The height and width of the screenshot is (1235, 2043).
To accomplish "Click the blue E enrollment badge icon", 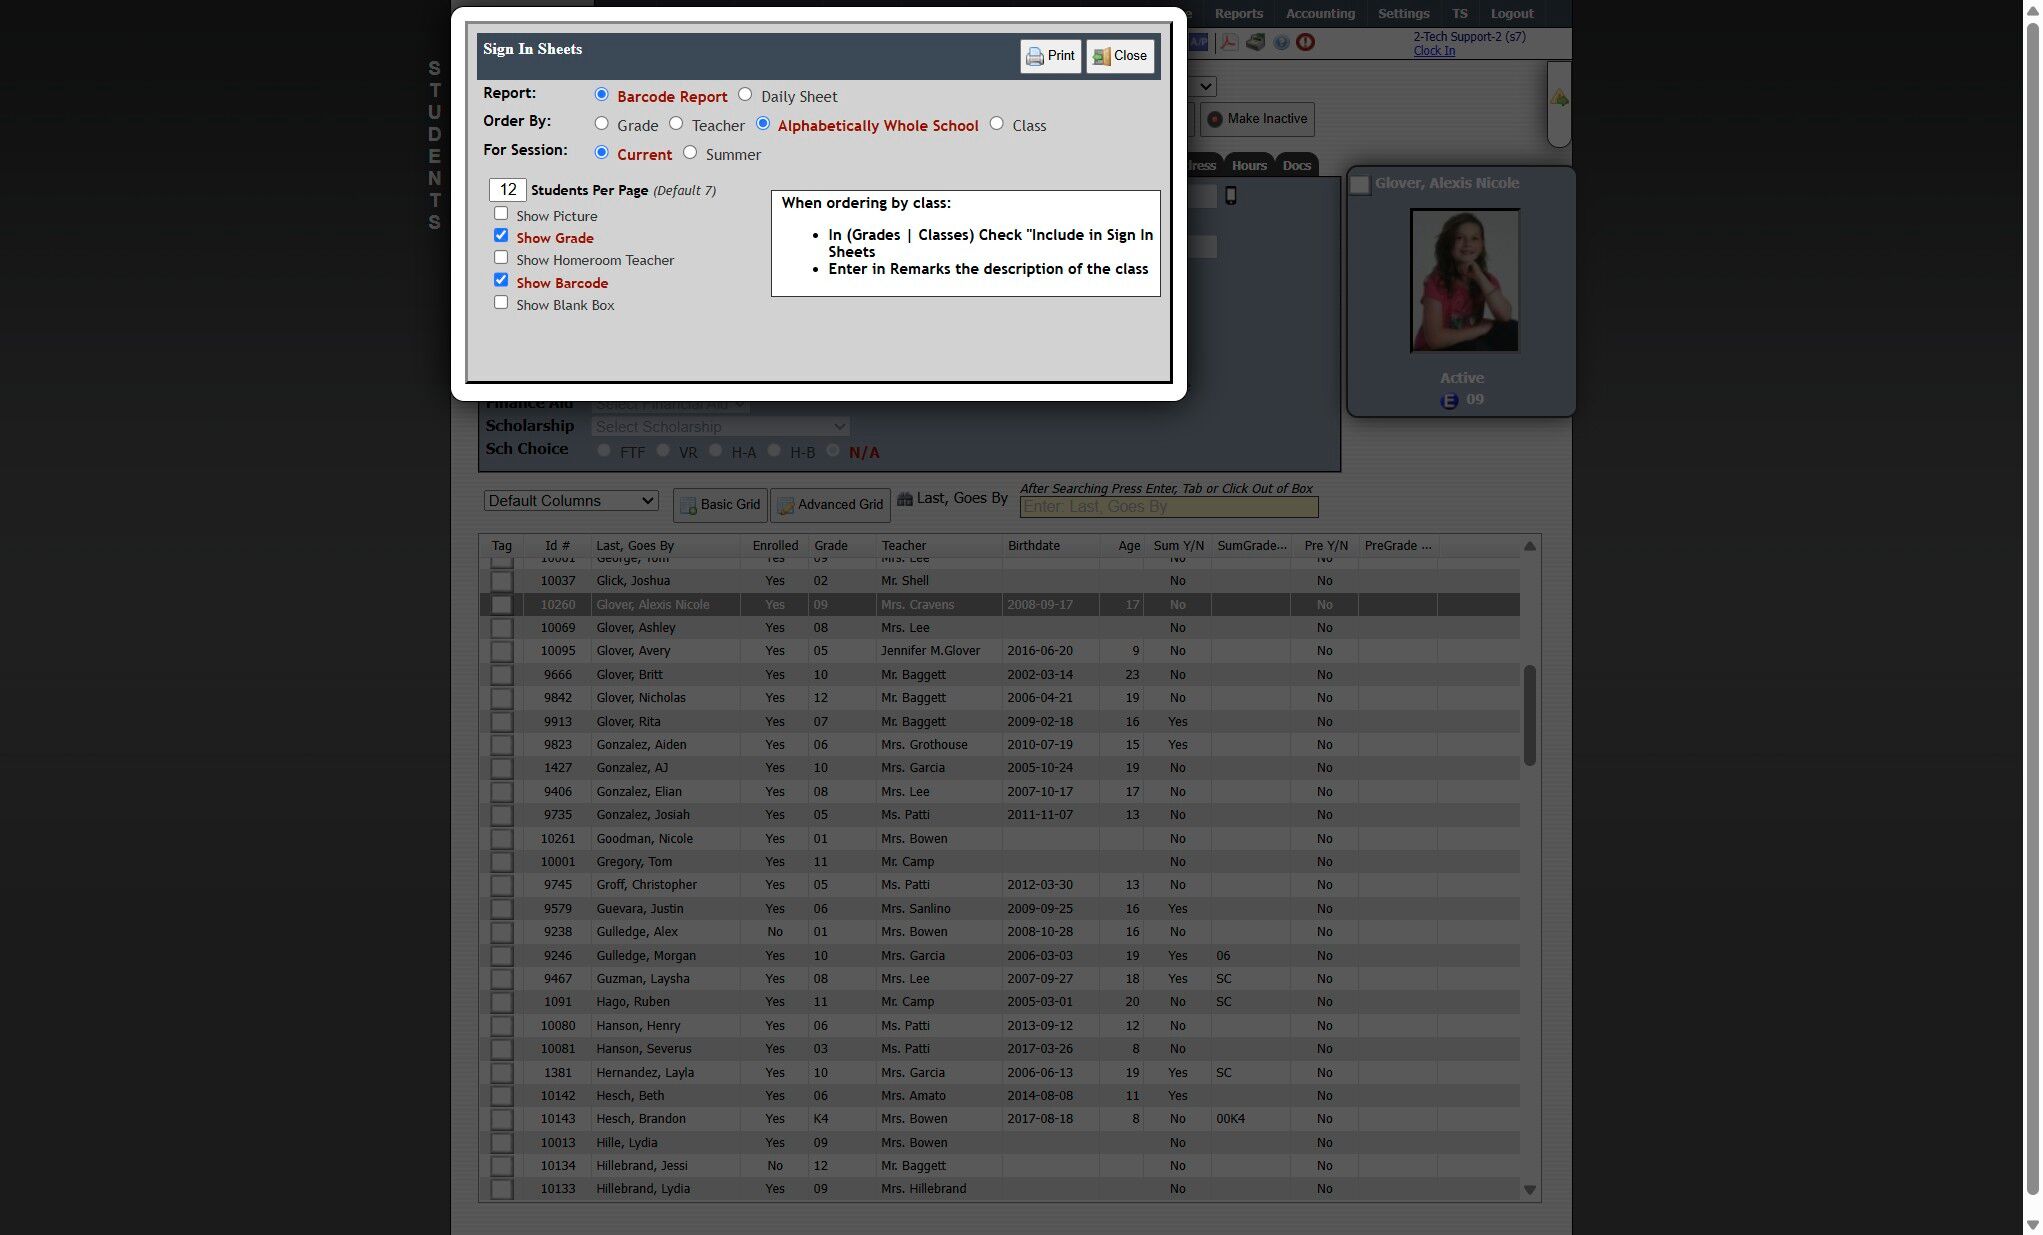I will point(1449,401).
